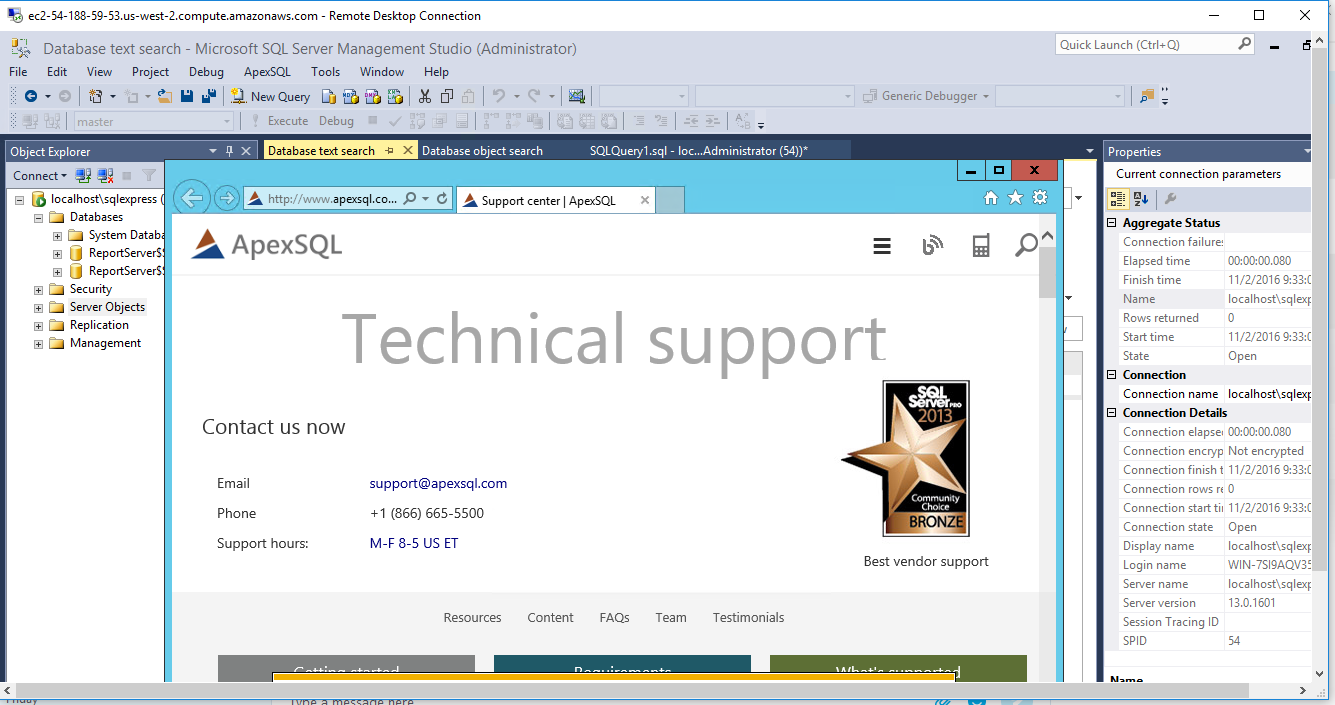Open the ApexSQL menu
Screen dimensions: 1335x705
click(267, 72)
